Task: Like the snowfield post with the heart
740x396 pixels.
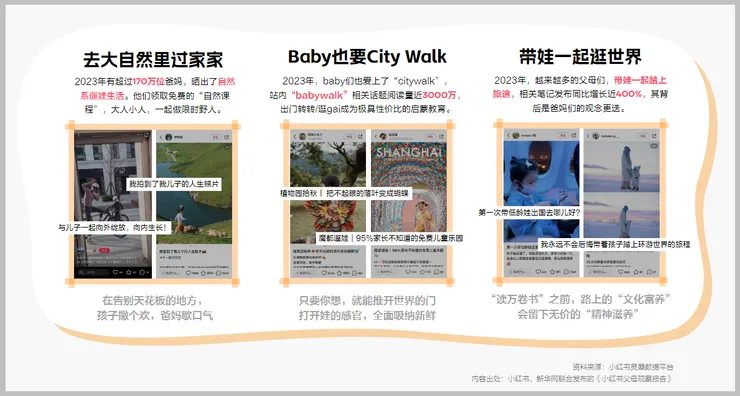Action: 621,271
